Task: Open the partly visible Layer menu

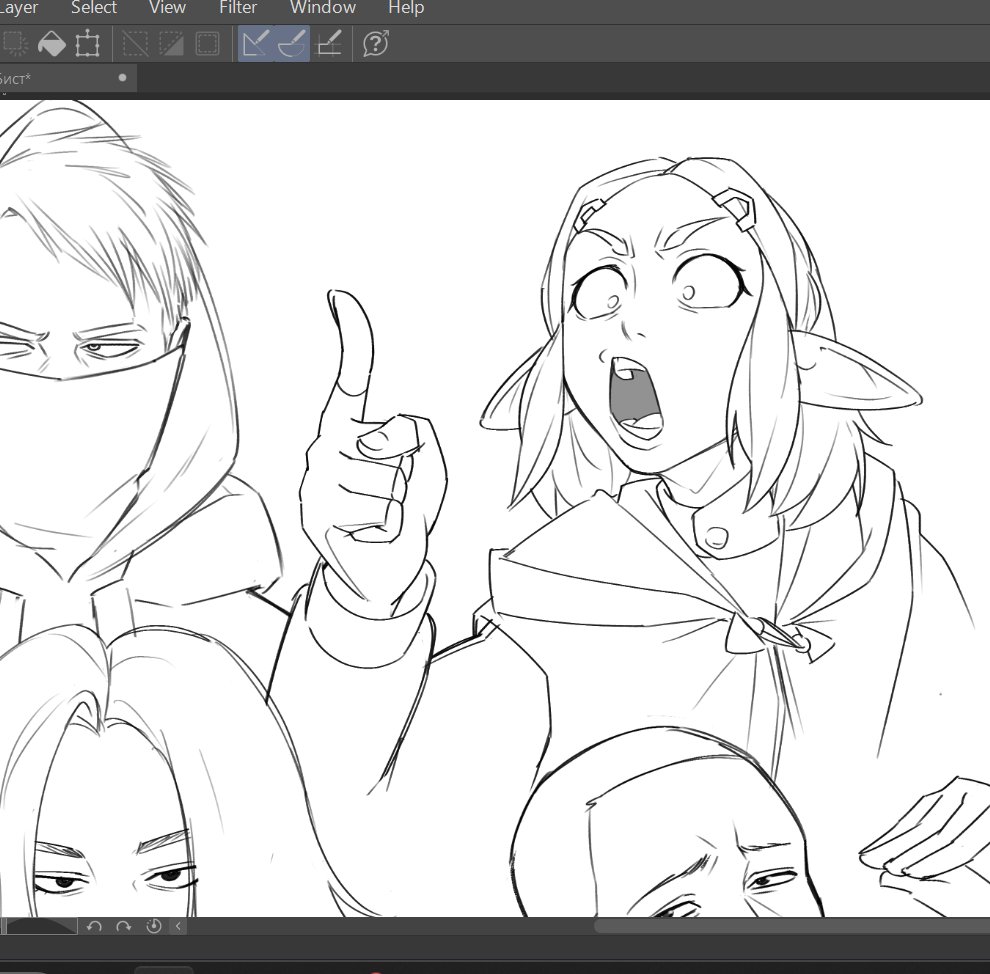Action: [19, 8]
